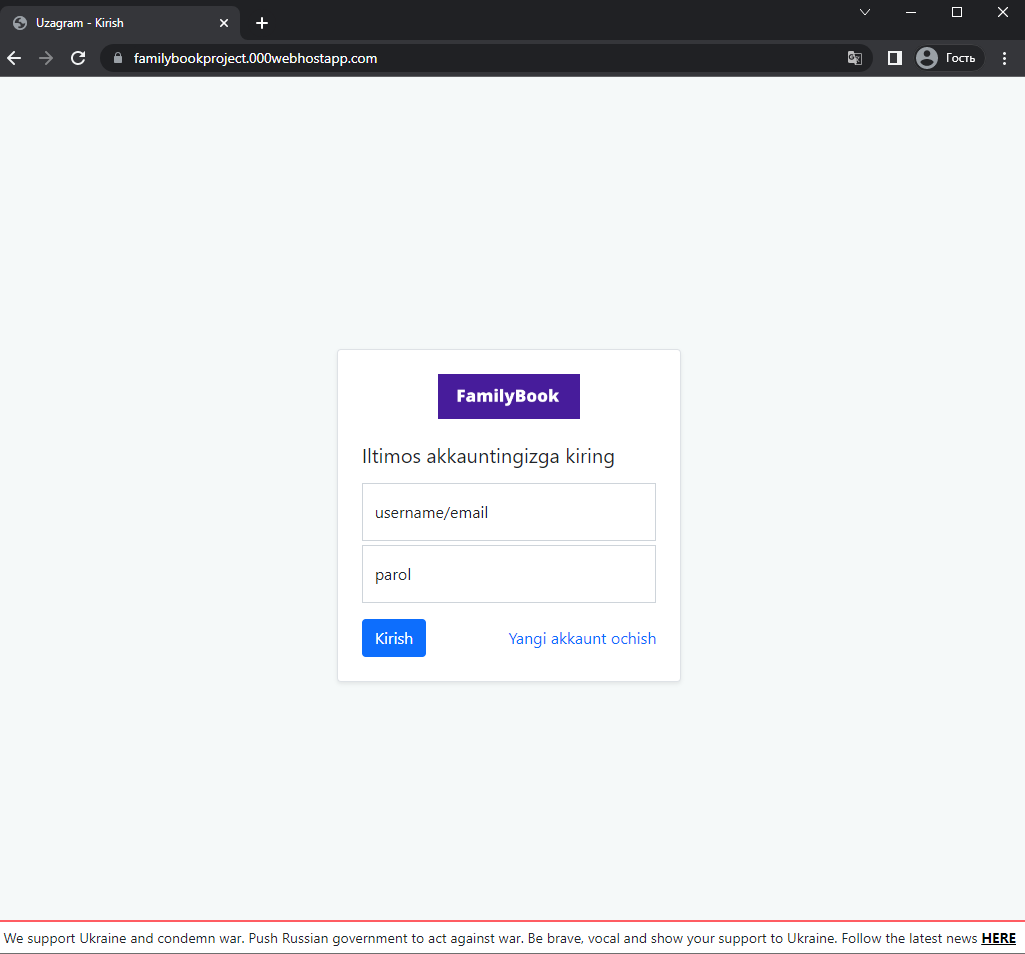
Task: Open Chrome three-dot menu
Action: tap(1004, 58)
